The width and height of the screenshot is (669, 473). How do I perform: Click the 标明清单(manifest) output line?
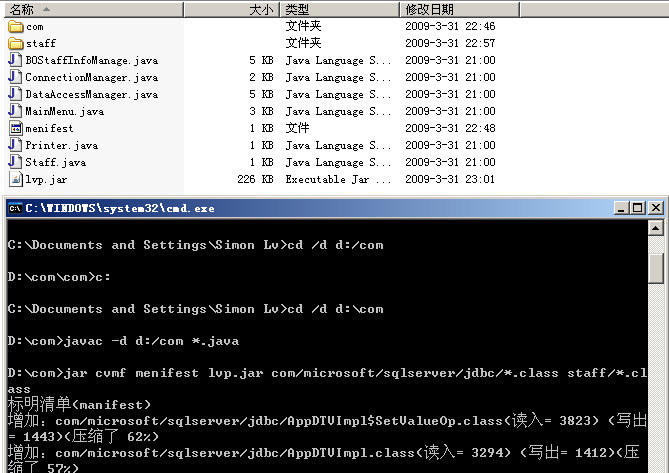point(79,404)
